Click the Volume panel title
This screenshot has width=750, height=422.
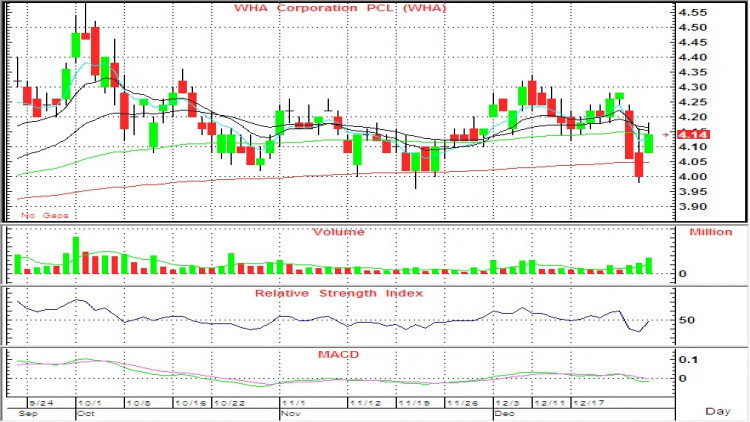coord(338,232)
